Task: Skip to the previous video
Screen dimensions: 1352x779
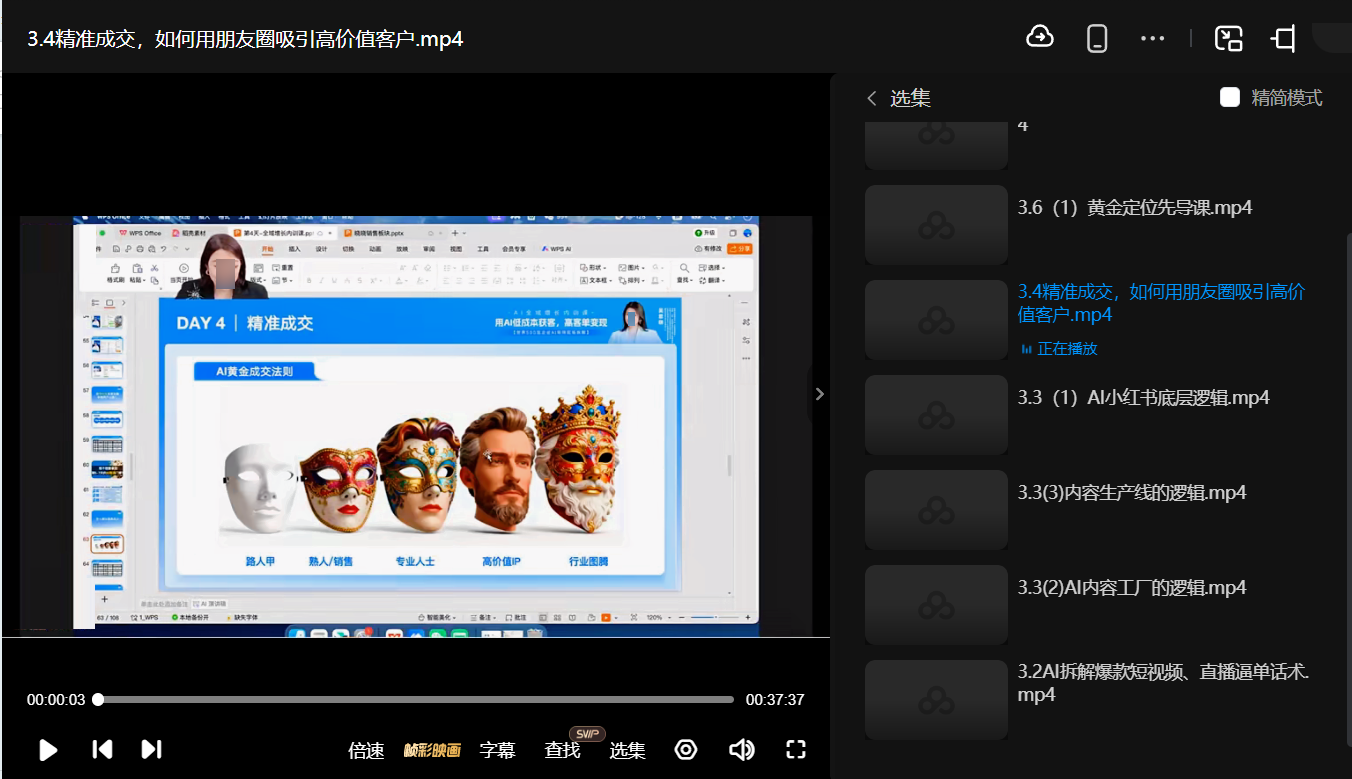Action: (x=102, y=749)
